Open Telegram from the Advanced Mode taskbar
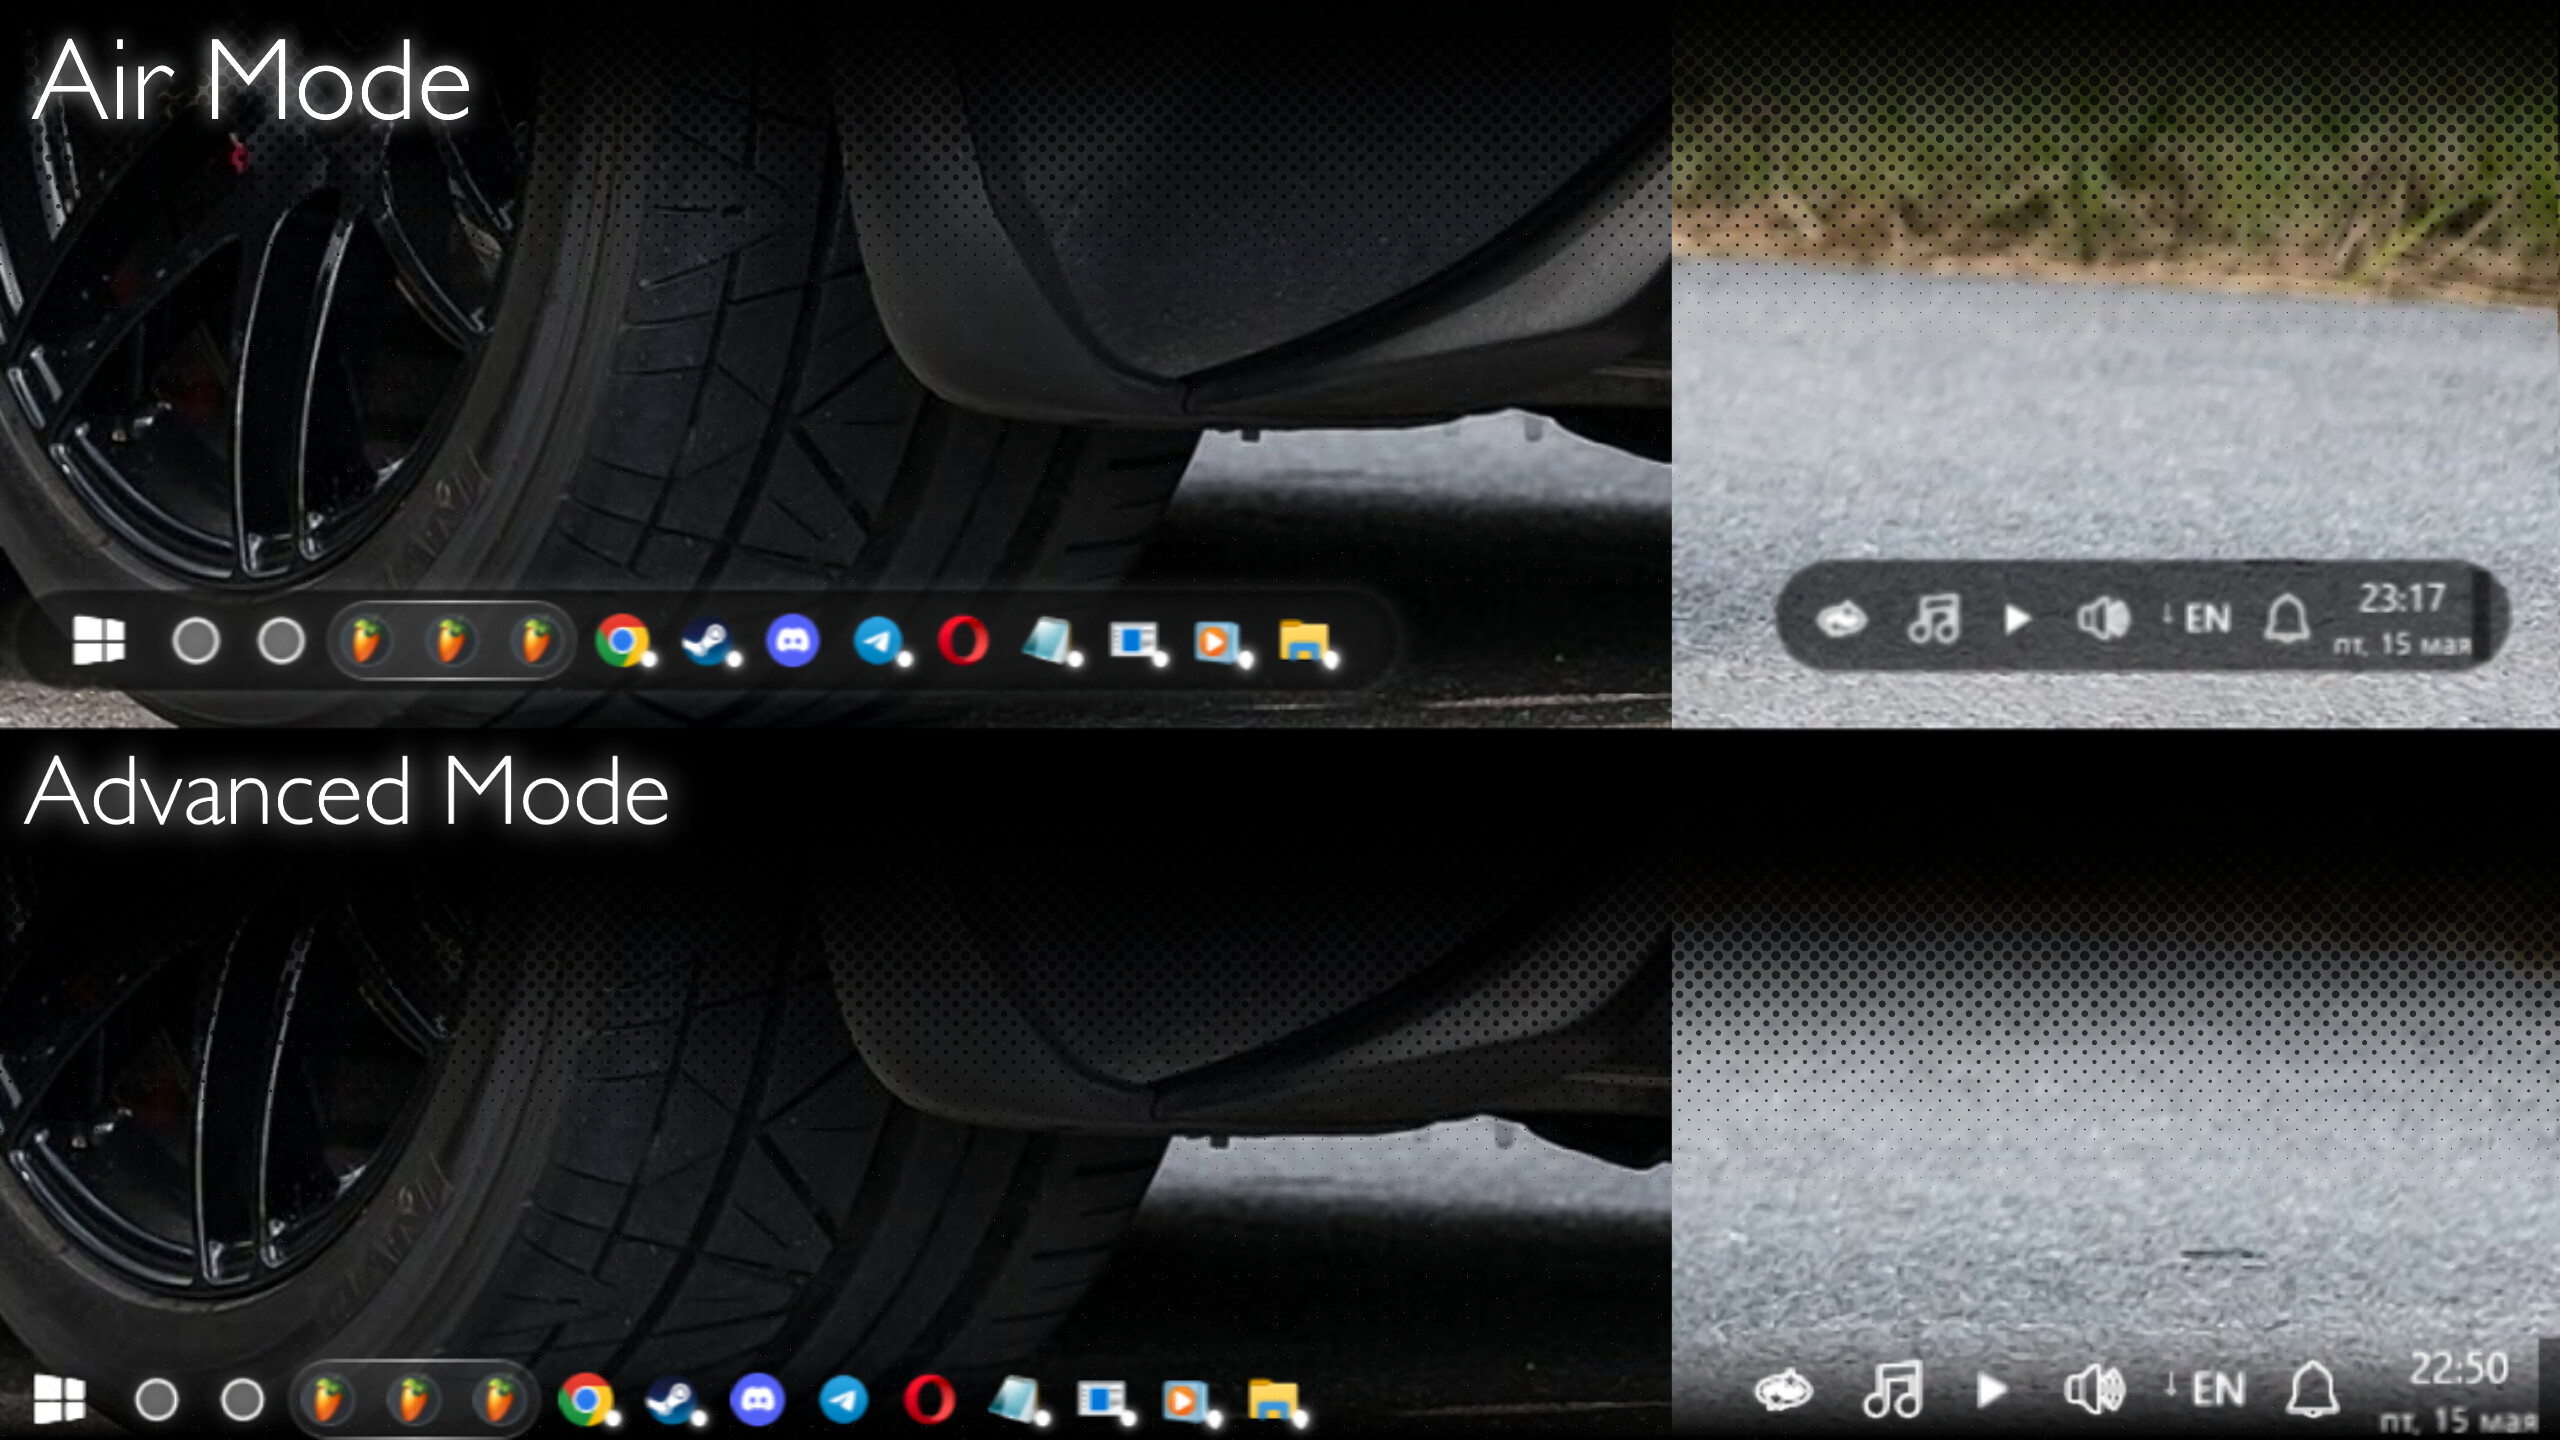 [843, 1399]
